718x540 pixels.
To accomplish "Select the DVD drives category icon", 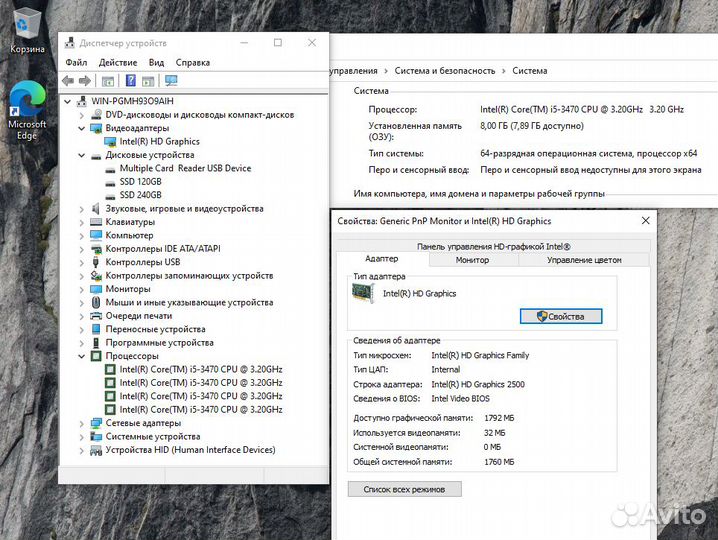I will pyautogui.click(x=96, y=115).
